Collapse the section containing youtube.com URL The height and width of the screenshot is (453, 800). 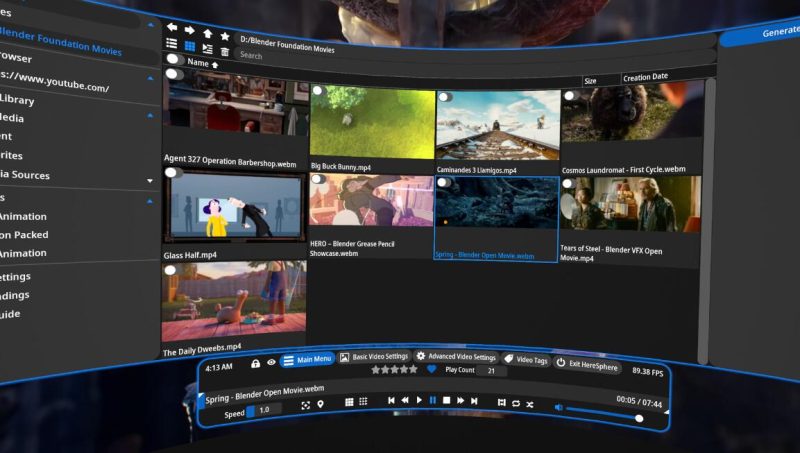150,78
